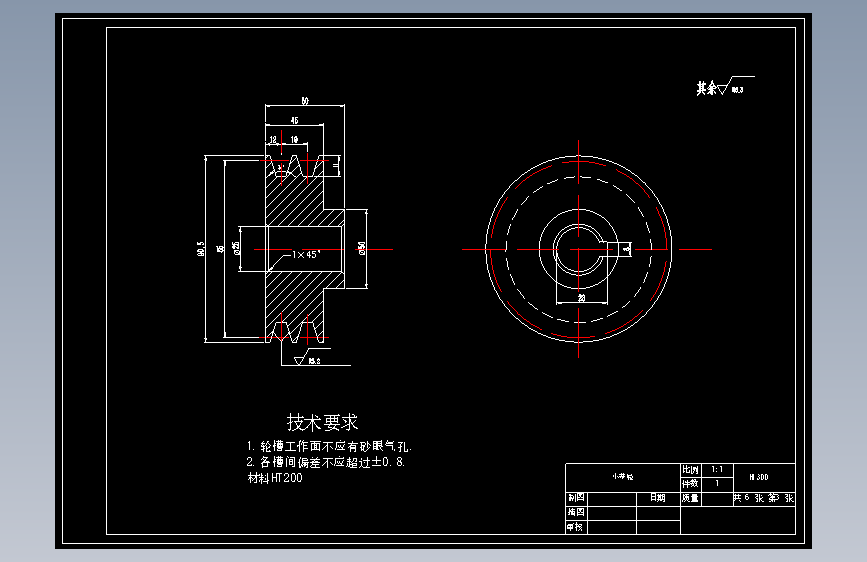Select the note line starting with 2. 各槽间偏差
Image resolution: width=867 pixels, height=562 pixels.
point(326,462)
